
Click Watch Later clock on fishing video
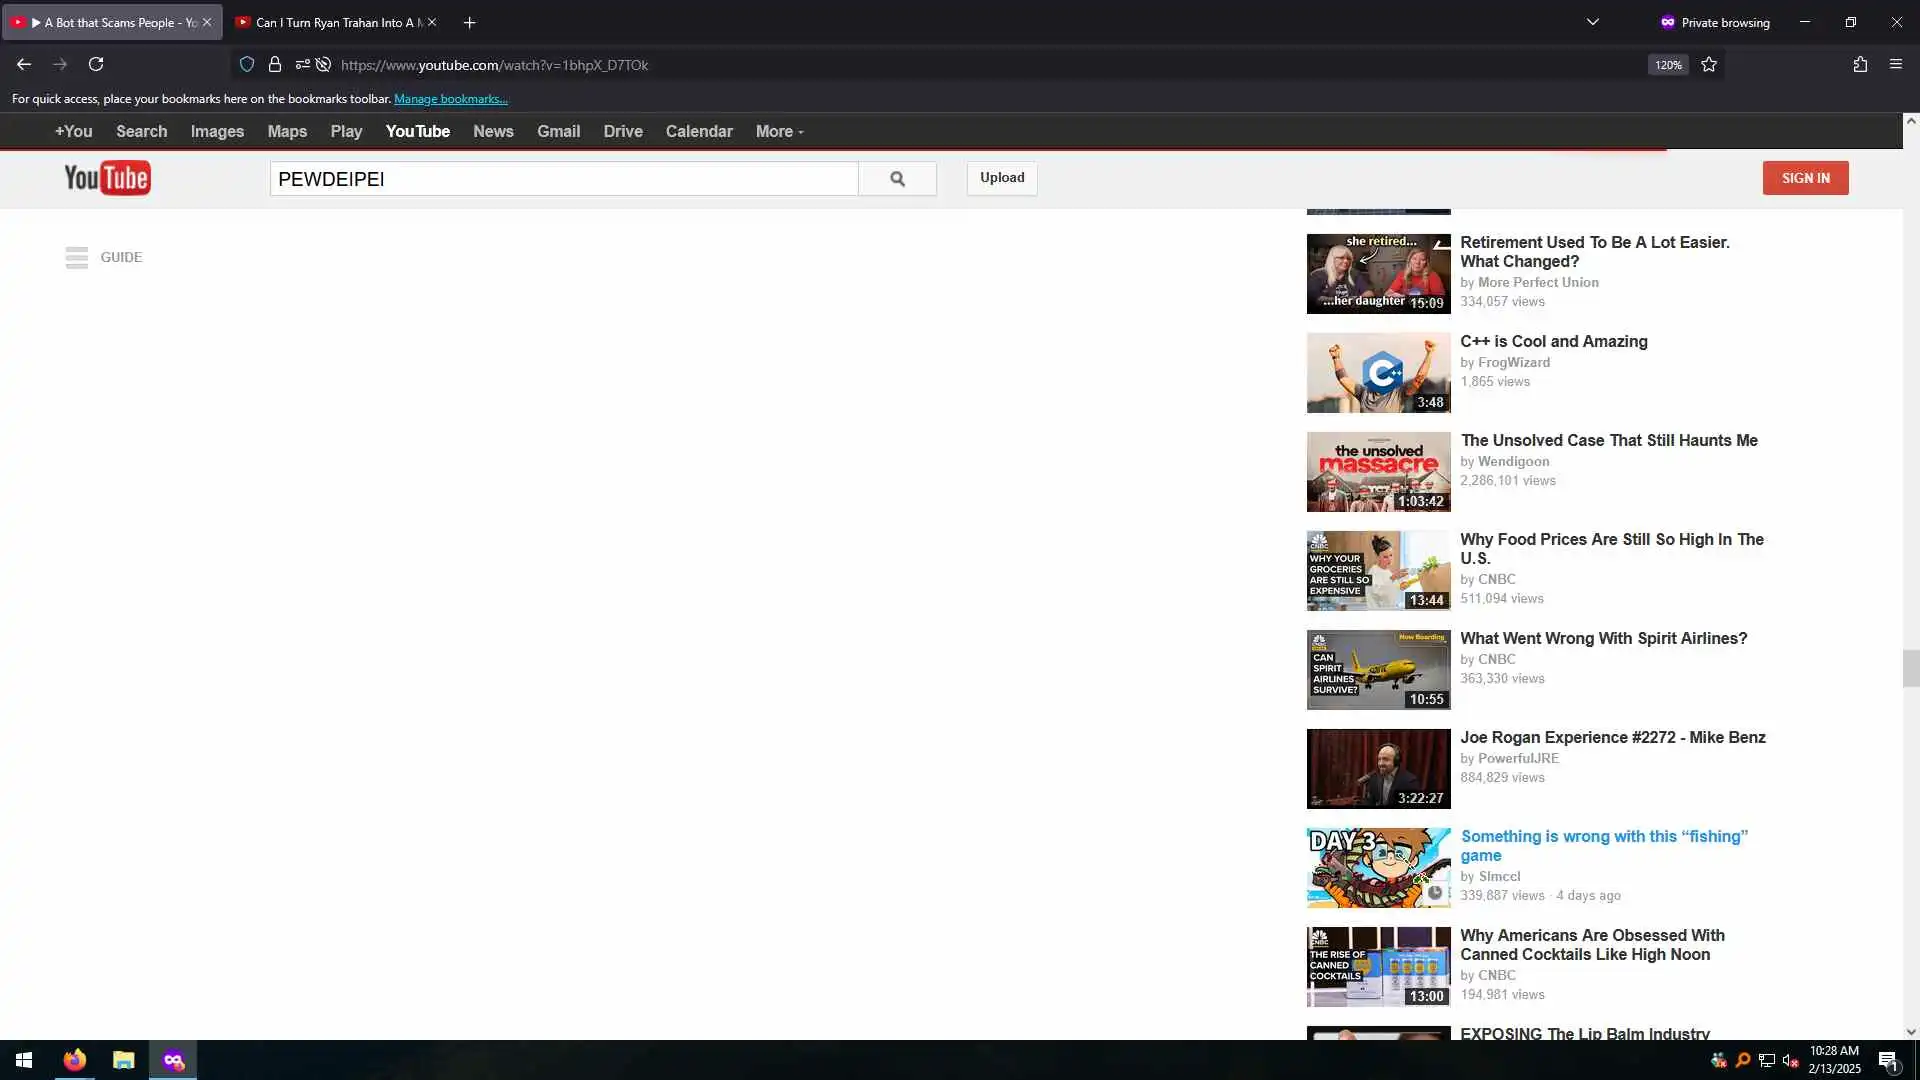tap(1435, 892)
